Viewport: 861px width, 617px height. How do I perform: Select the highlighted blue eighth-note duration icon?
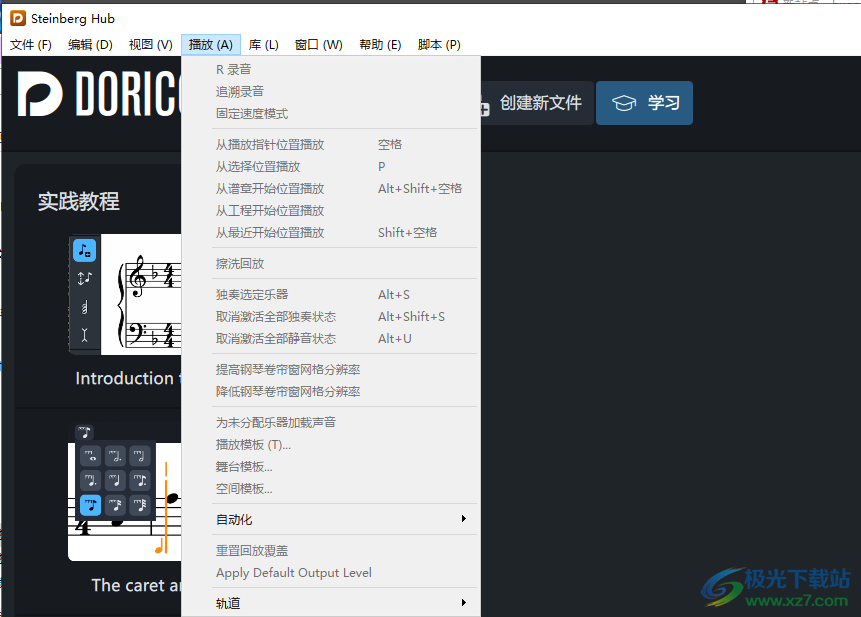90,505
